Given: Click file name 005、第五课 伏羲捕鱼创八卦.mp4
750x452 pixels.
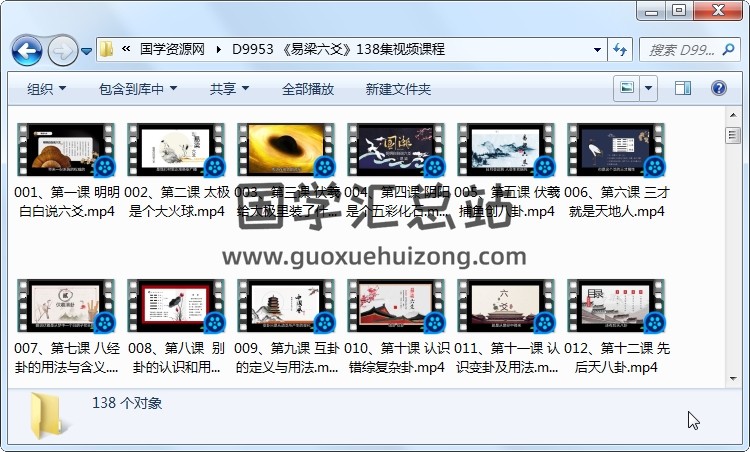Looking at the screenshot, I should click(507, 201).
